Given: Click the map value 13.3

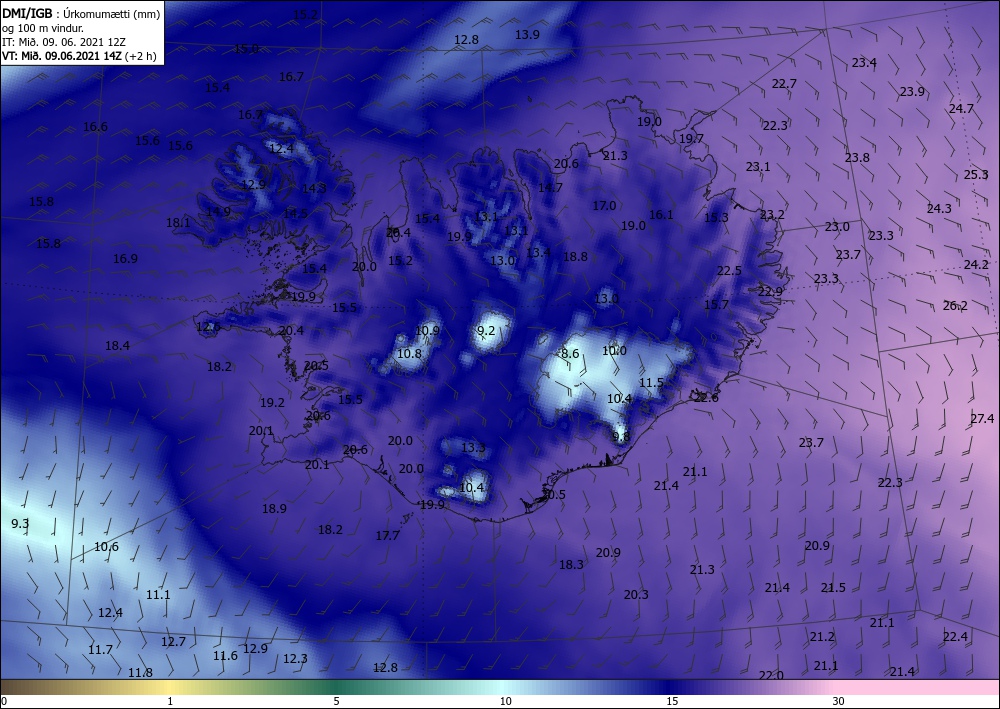Looking at the screenshot, I should 473,448.
